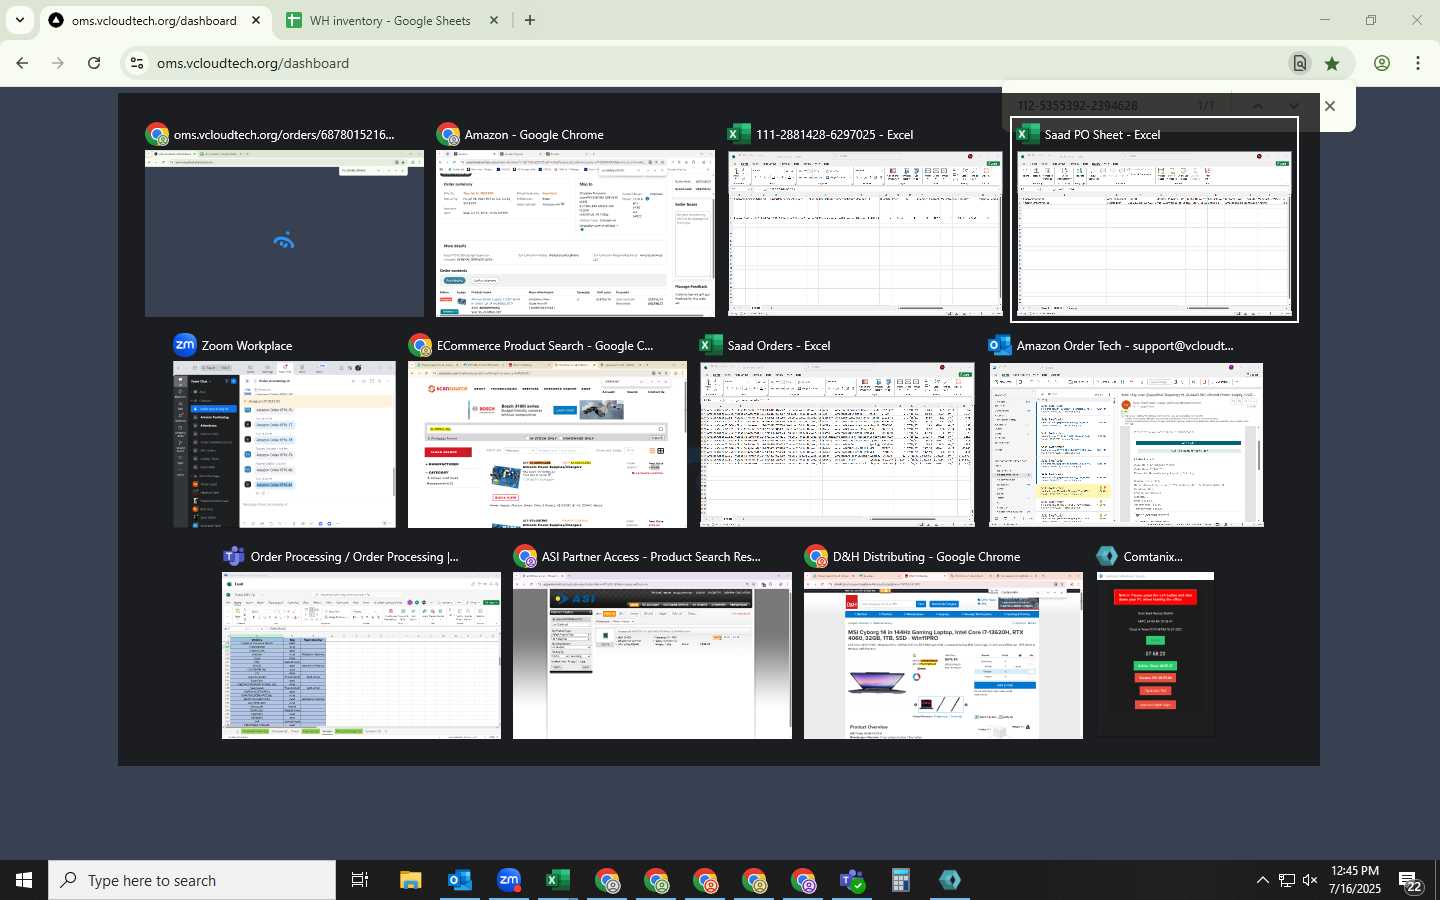Open the clock showing 12:45 PM

pyautogui.click(x=1355, y=880)
